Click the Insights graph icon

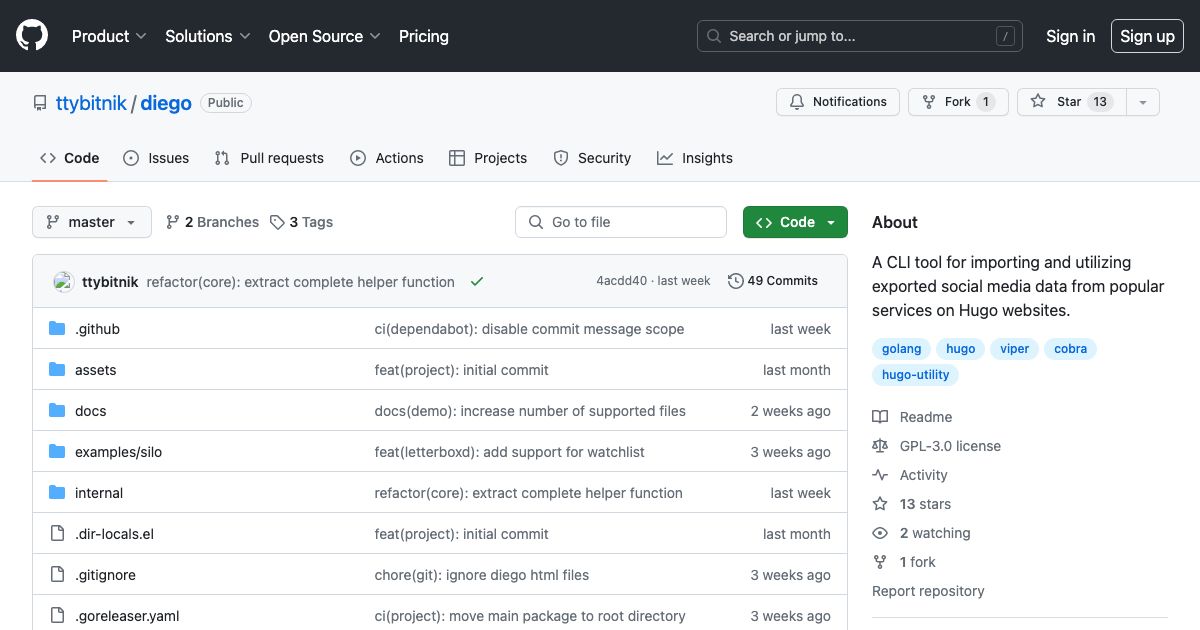pyautogui.click(x=663, y=157)
